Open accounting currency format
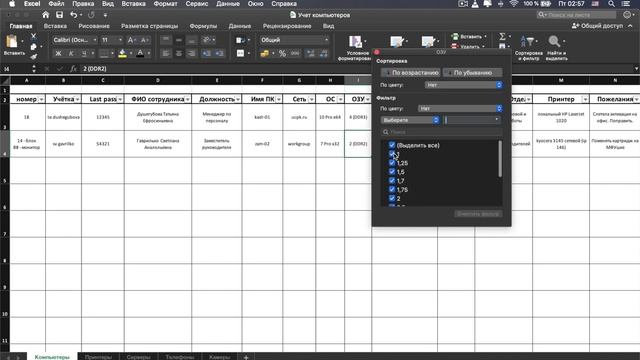The image size is (640, 360). pos(264,53)
